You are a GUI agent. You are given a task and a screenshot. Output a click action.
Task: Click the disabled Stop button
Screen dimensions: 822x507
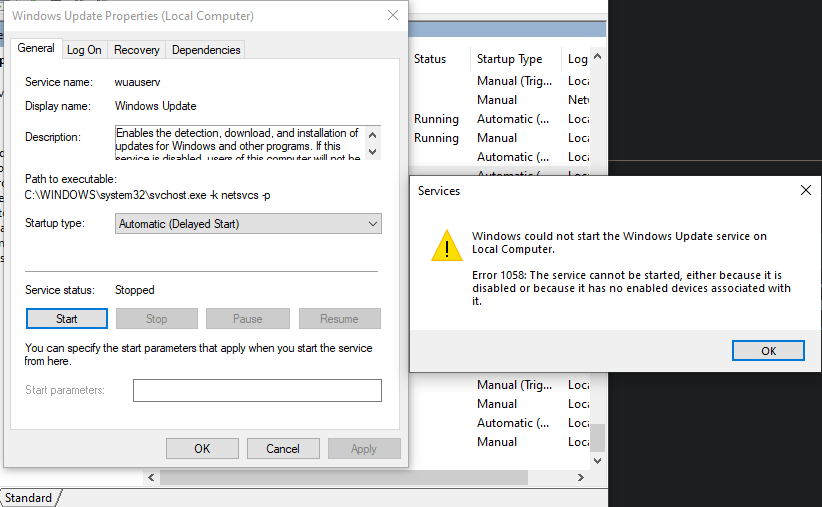click(x=157, y=319)
